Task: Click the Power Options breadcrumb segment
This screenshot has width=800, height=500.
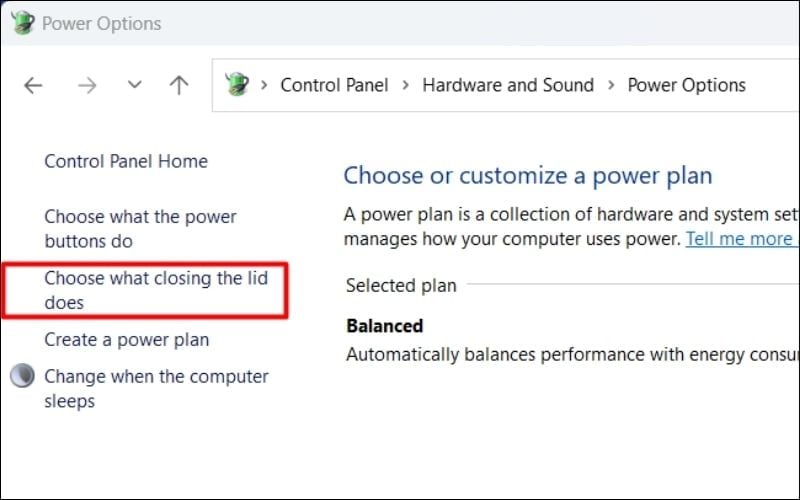Action: pos(686,85)
